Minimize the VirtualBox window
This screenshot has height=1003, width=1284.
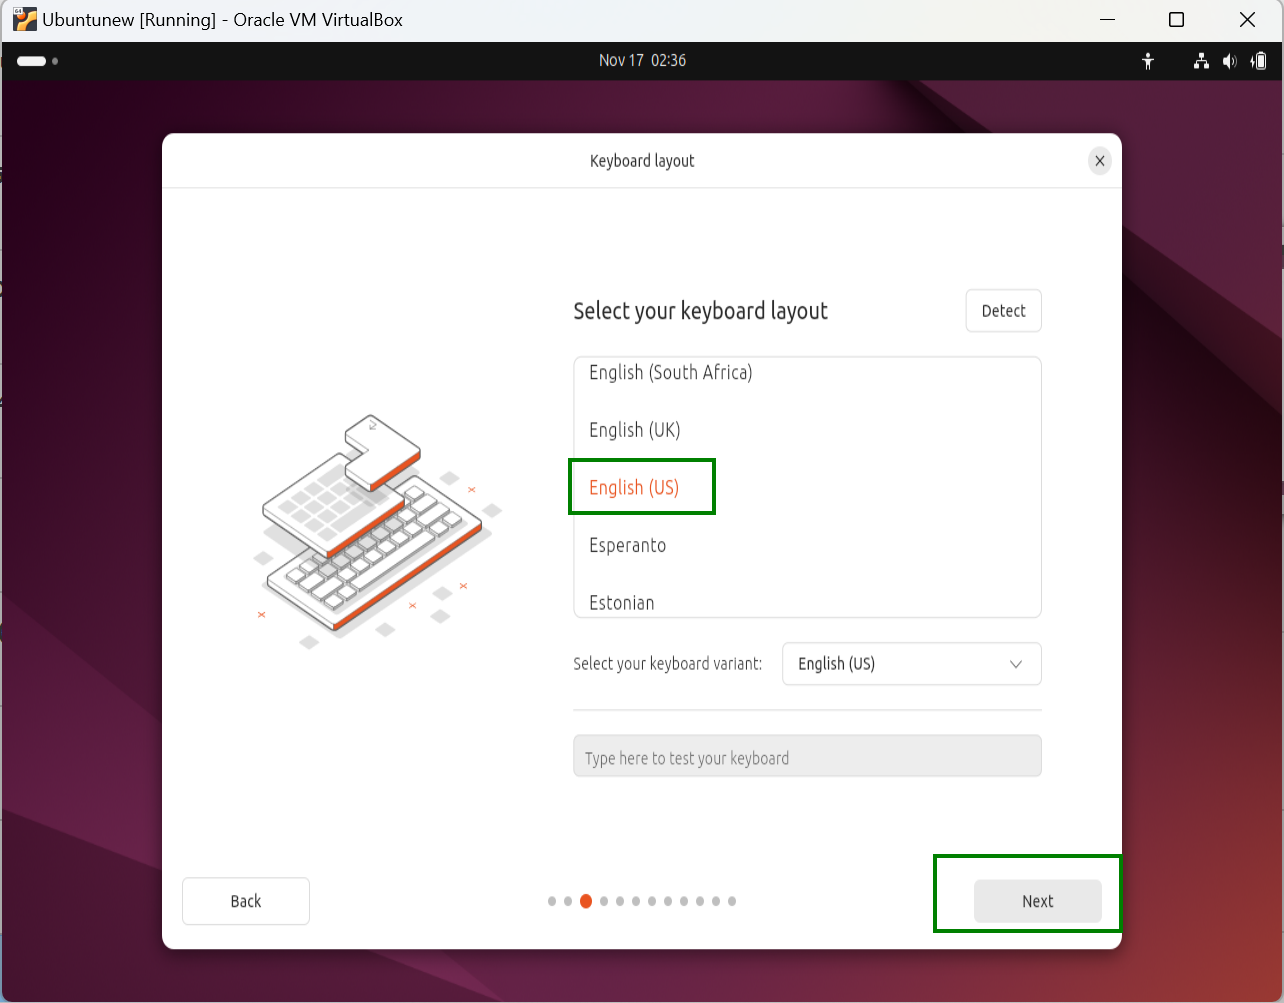coord(1107,19)
